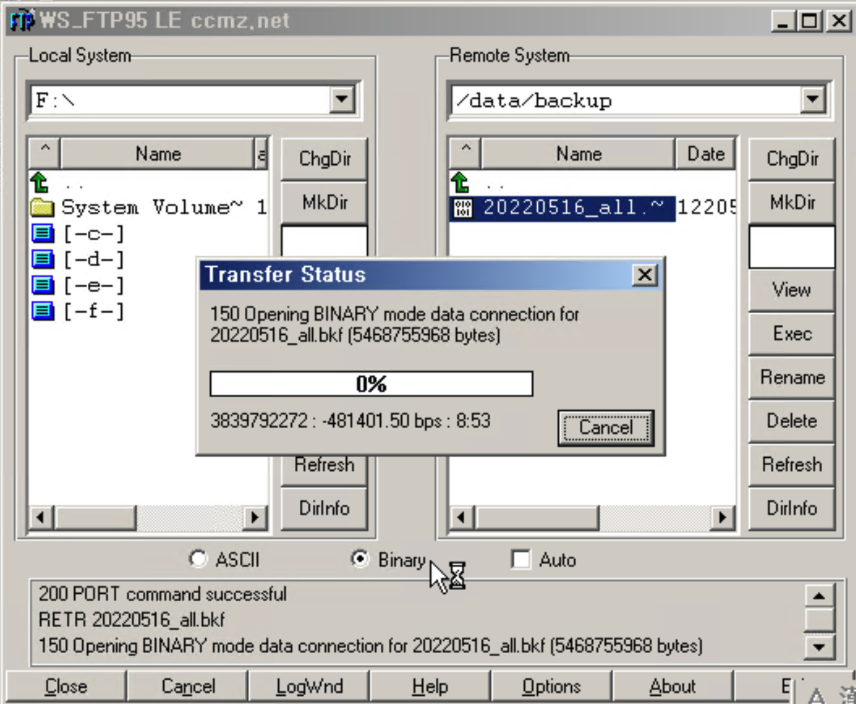
Task: Click the local MkDir button
Action: coord(324,202)
